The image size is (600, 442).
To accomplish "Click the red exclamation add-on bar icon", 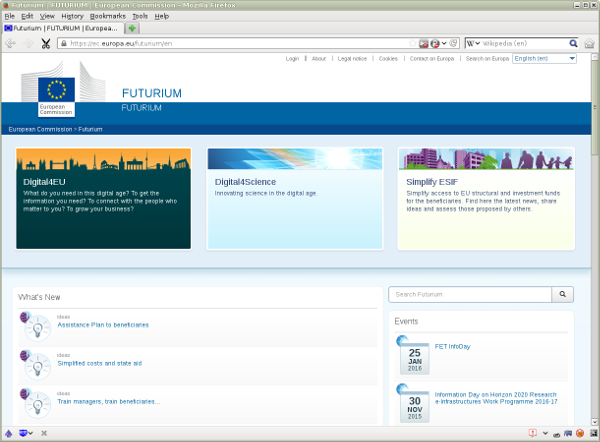I will tap(532, 433).
